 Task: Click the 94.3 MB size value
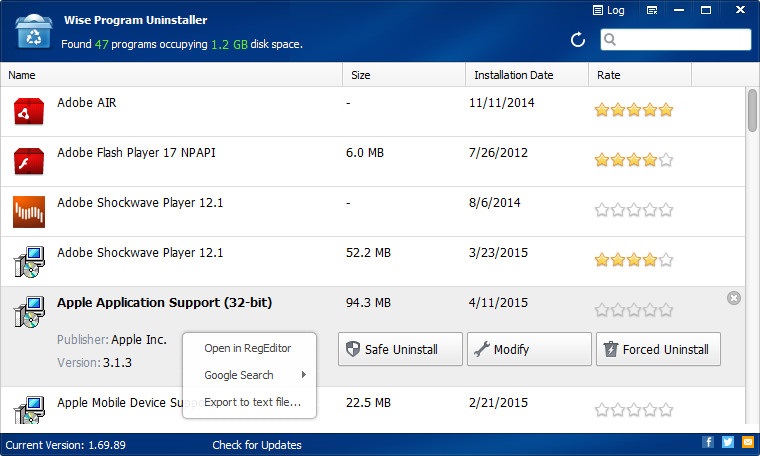[x=368, y=302]
